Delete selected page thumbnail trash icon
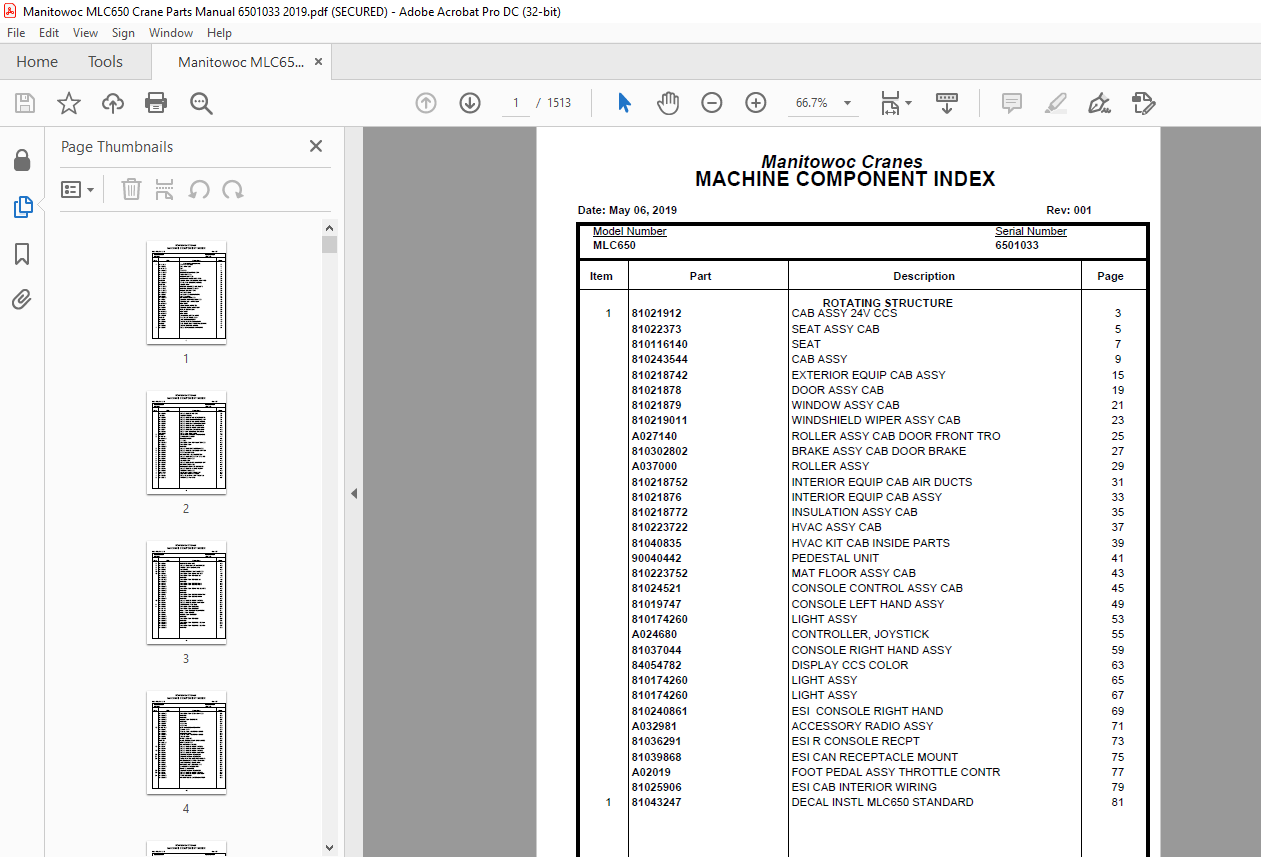 pyautogui.click(x=131, y=189)
